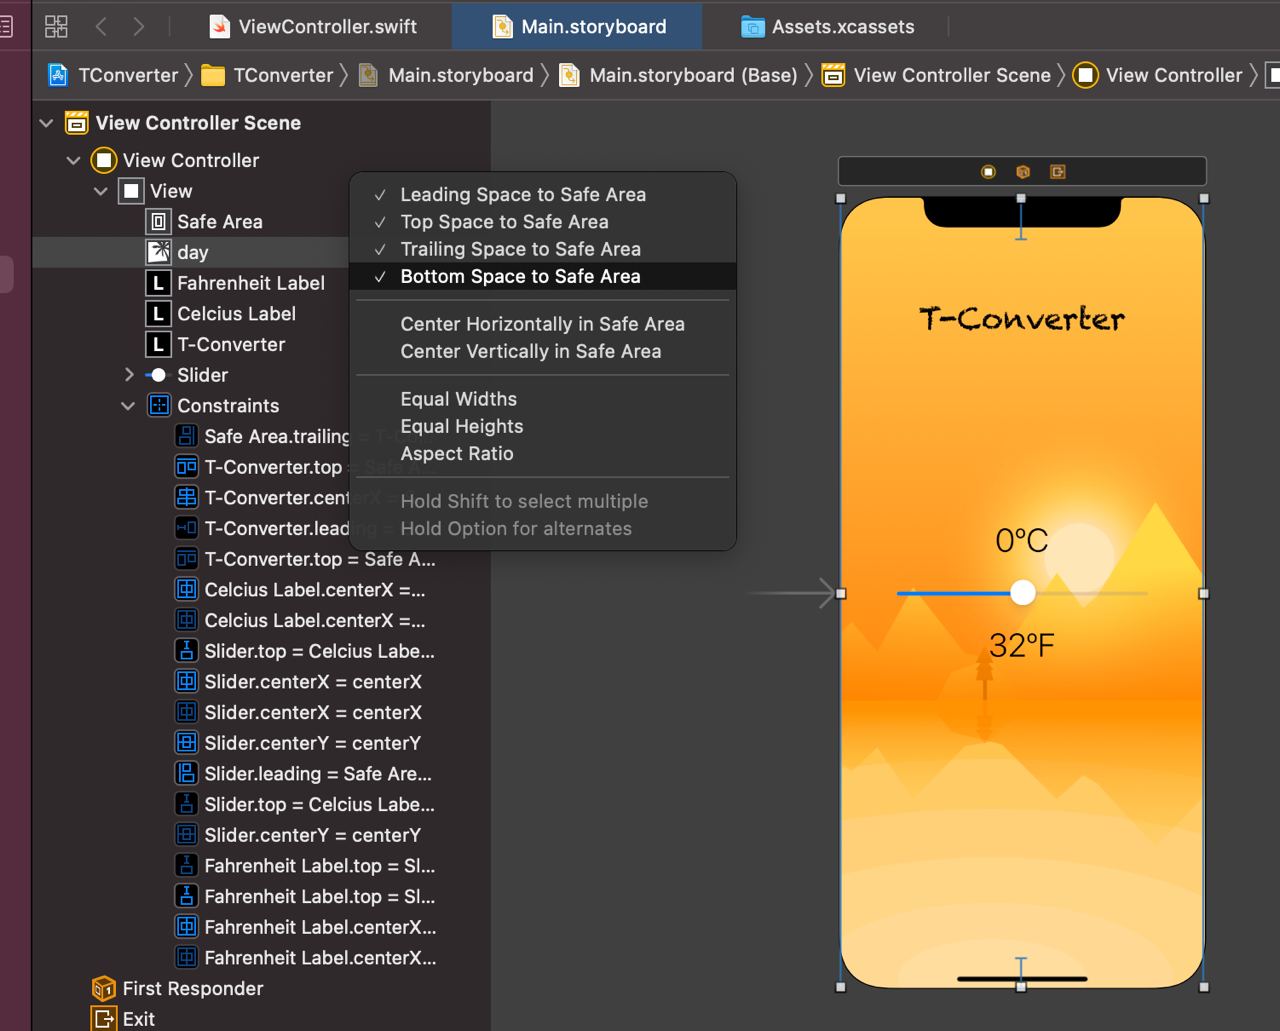Click the Main.storyboard (Base) breadcrumb

pos(678,75)
